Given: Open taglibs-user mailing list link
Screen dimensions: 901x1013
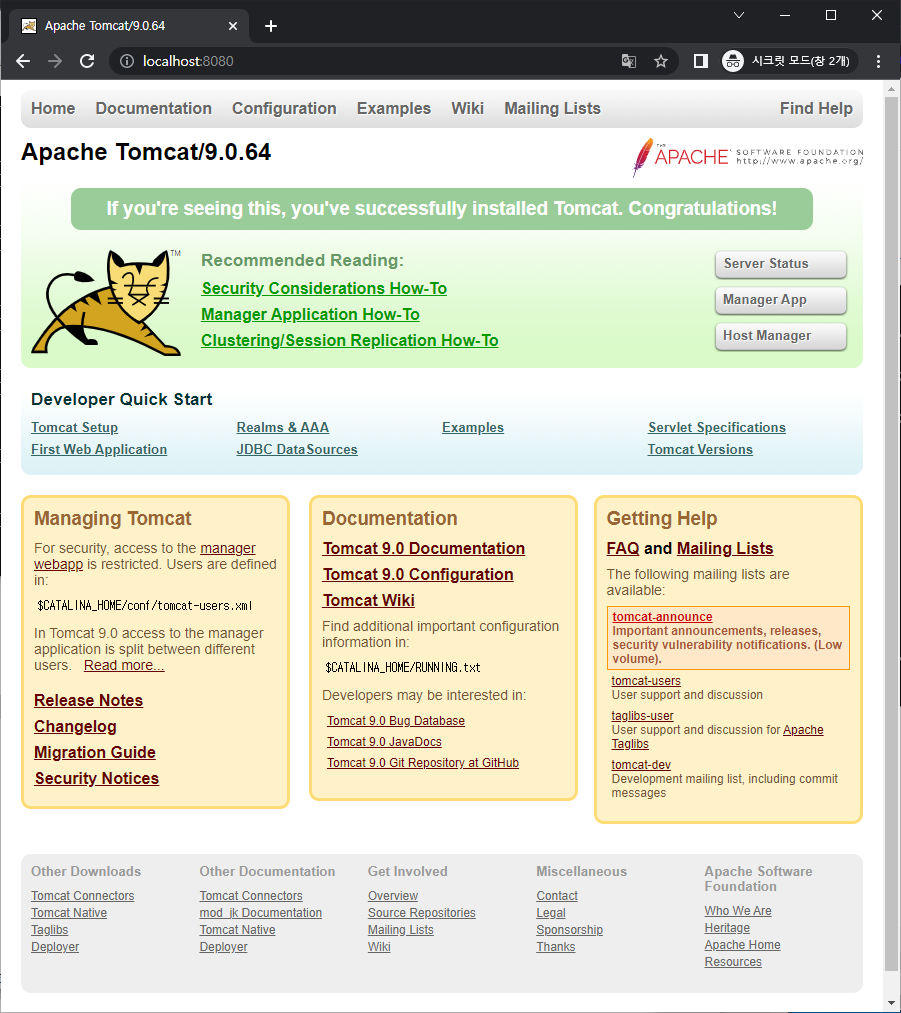Looking at the screenshot, I should (642, 715).
